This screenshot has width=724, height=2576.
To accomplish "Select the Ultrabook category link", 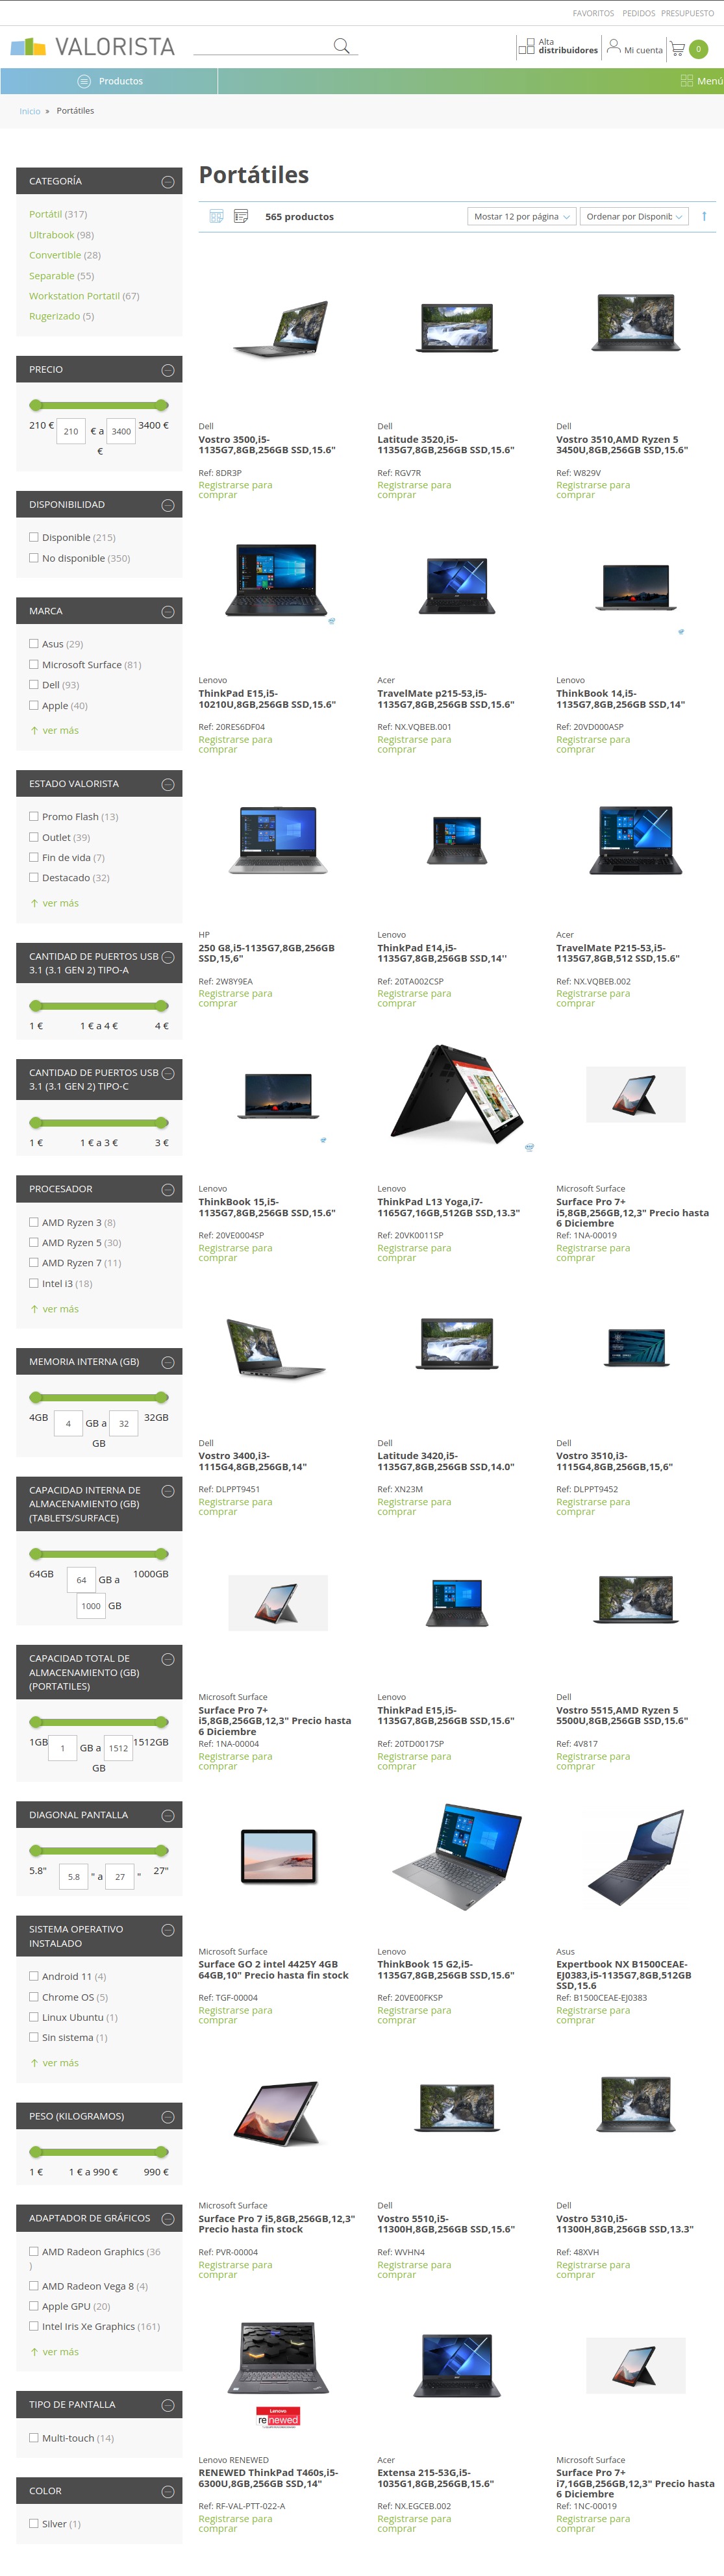I will (x=52, y=235).
